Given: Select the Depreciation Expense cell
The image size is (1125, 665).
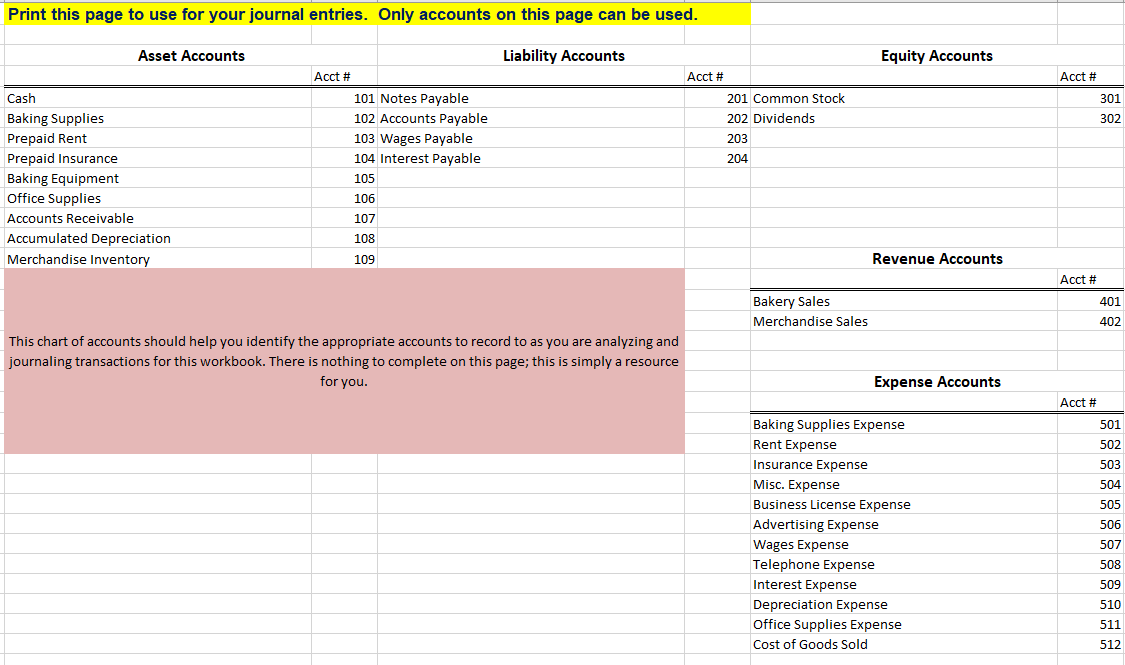Looking at the screenshot, I should click(x=904, y=605).
